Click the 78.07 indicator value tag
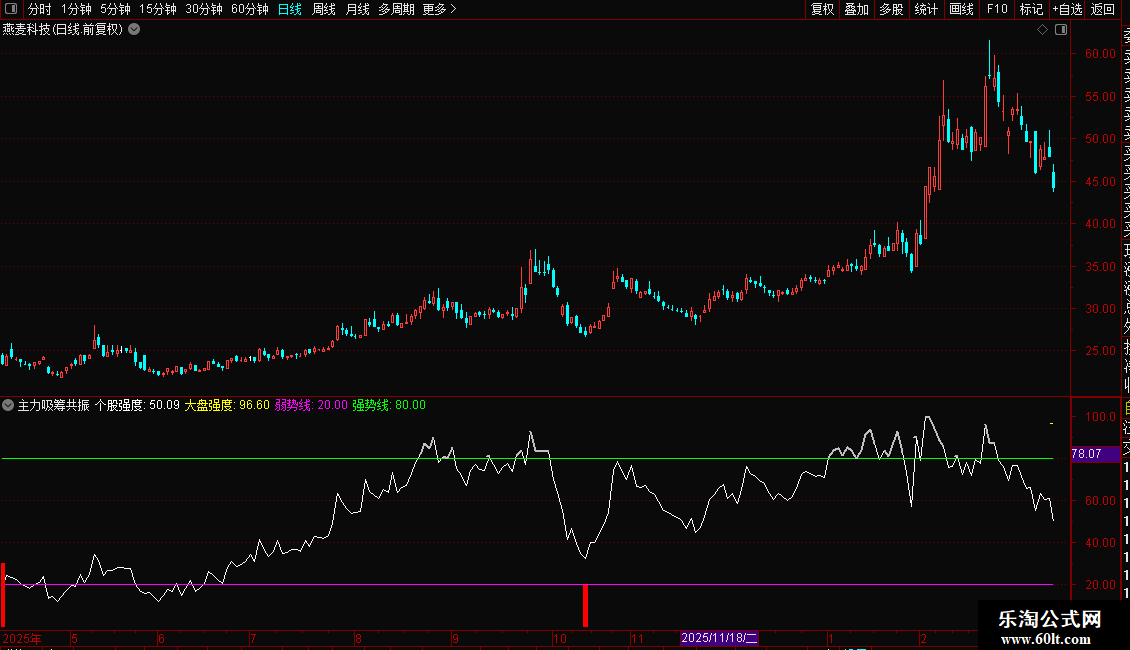 point(1095,454)
